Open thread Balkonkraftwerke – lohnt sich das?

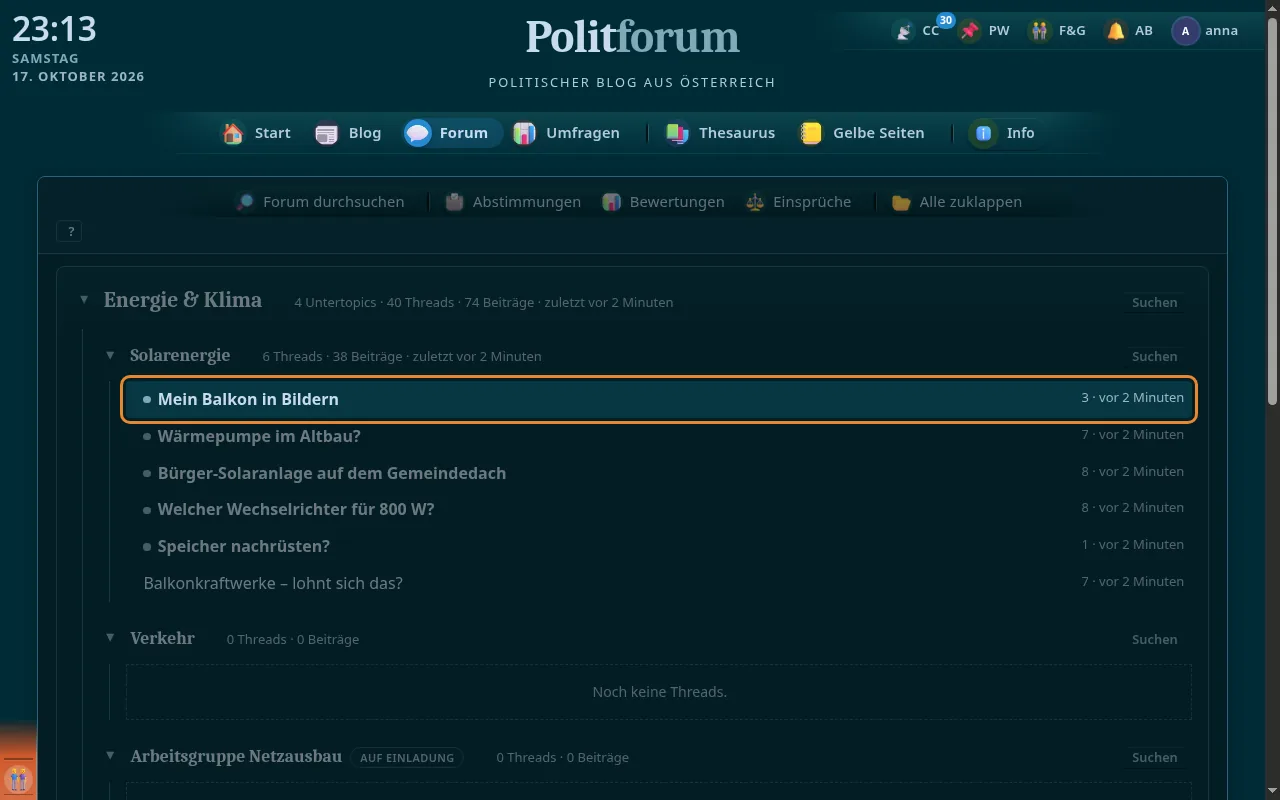point(659,583)
